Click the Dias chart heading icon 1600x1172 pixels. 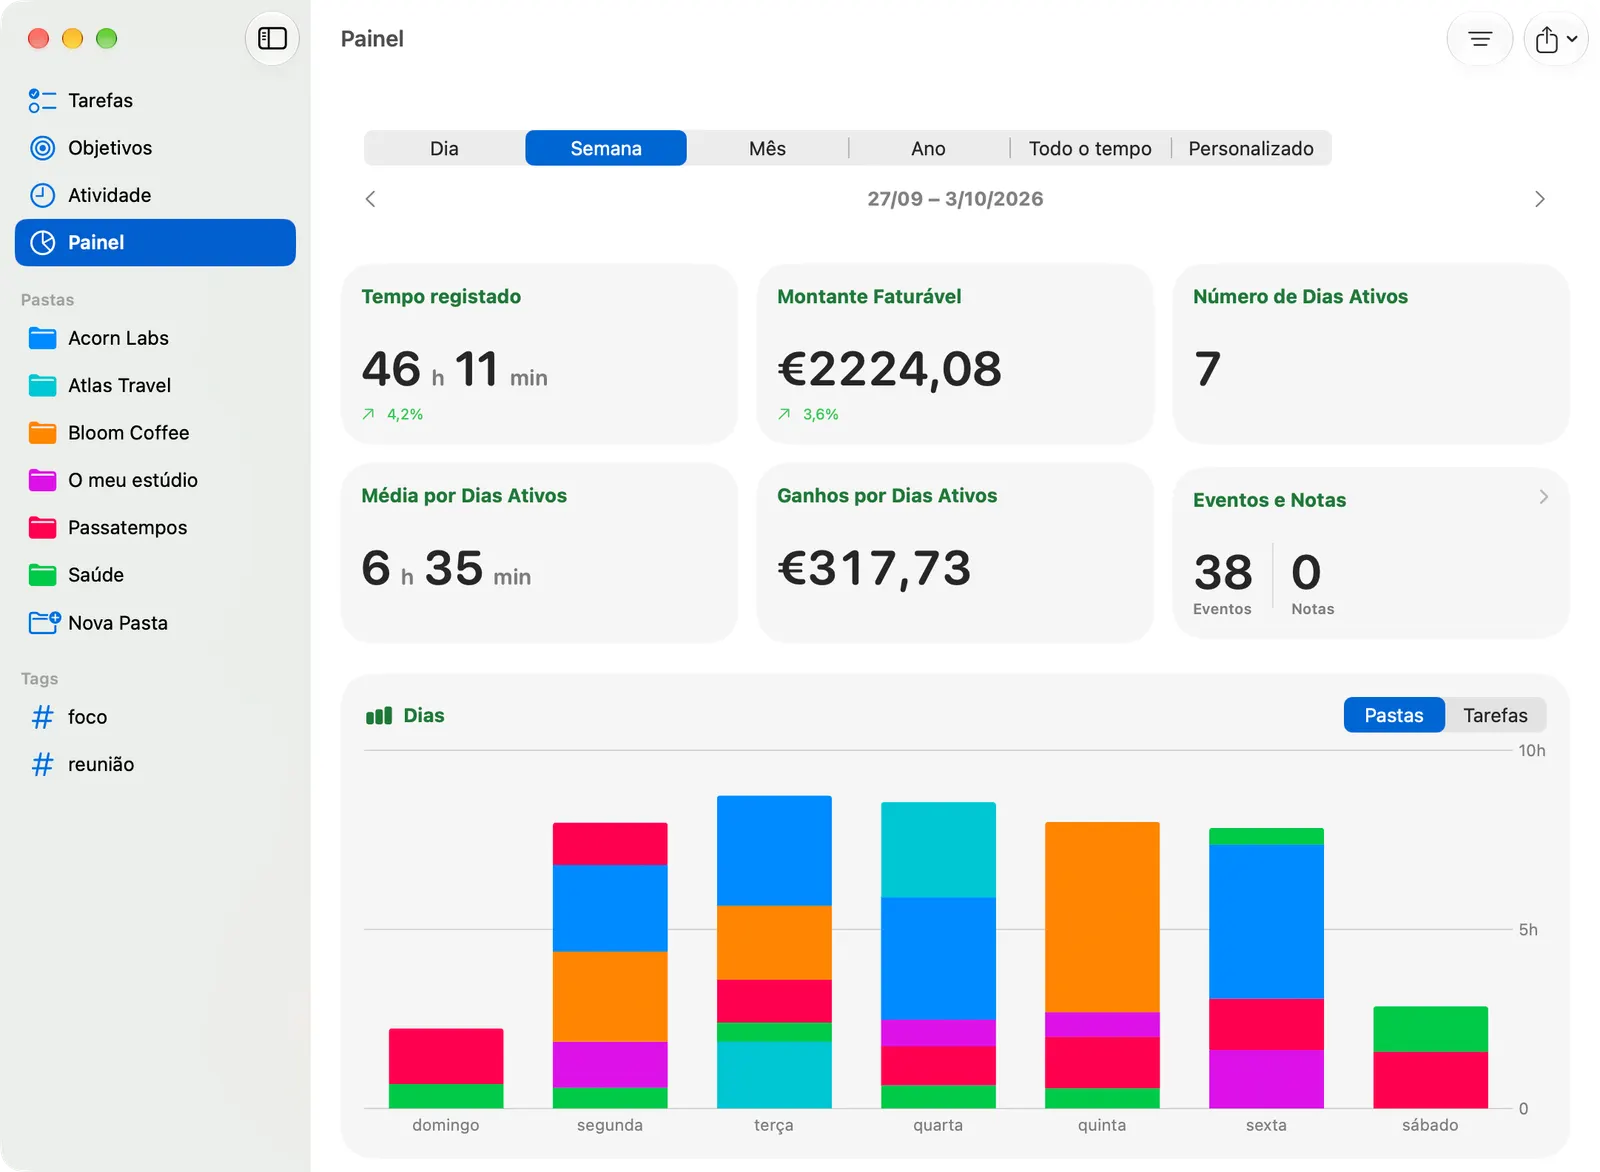point(379,716)
